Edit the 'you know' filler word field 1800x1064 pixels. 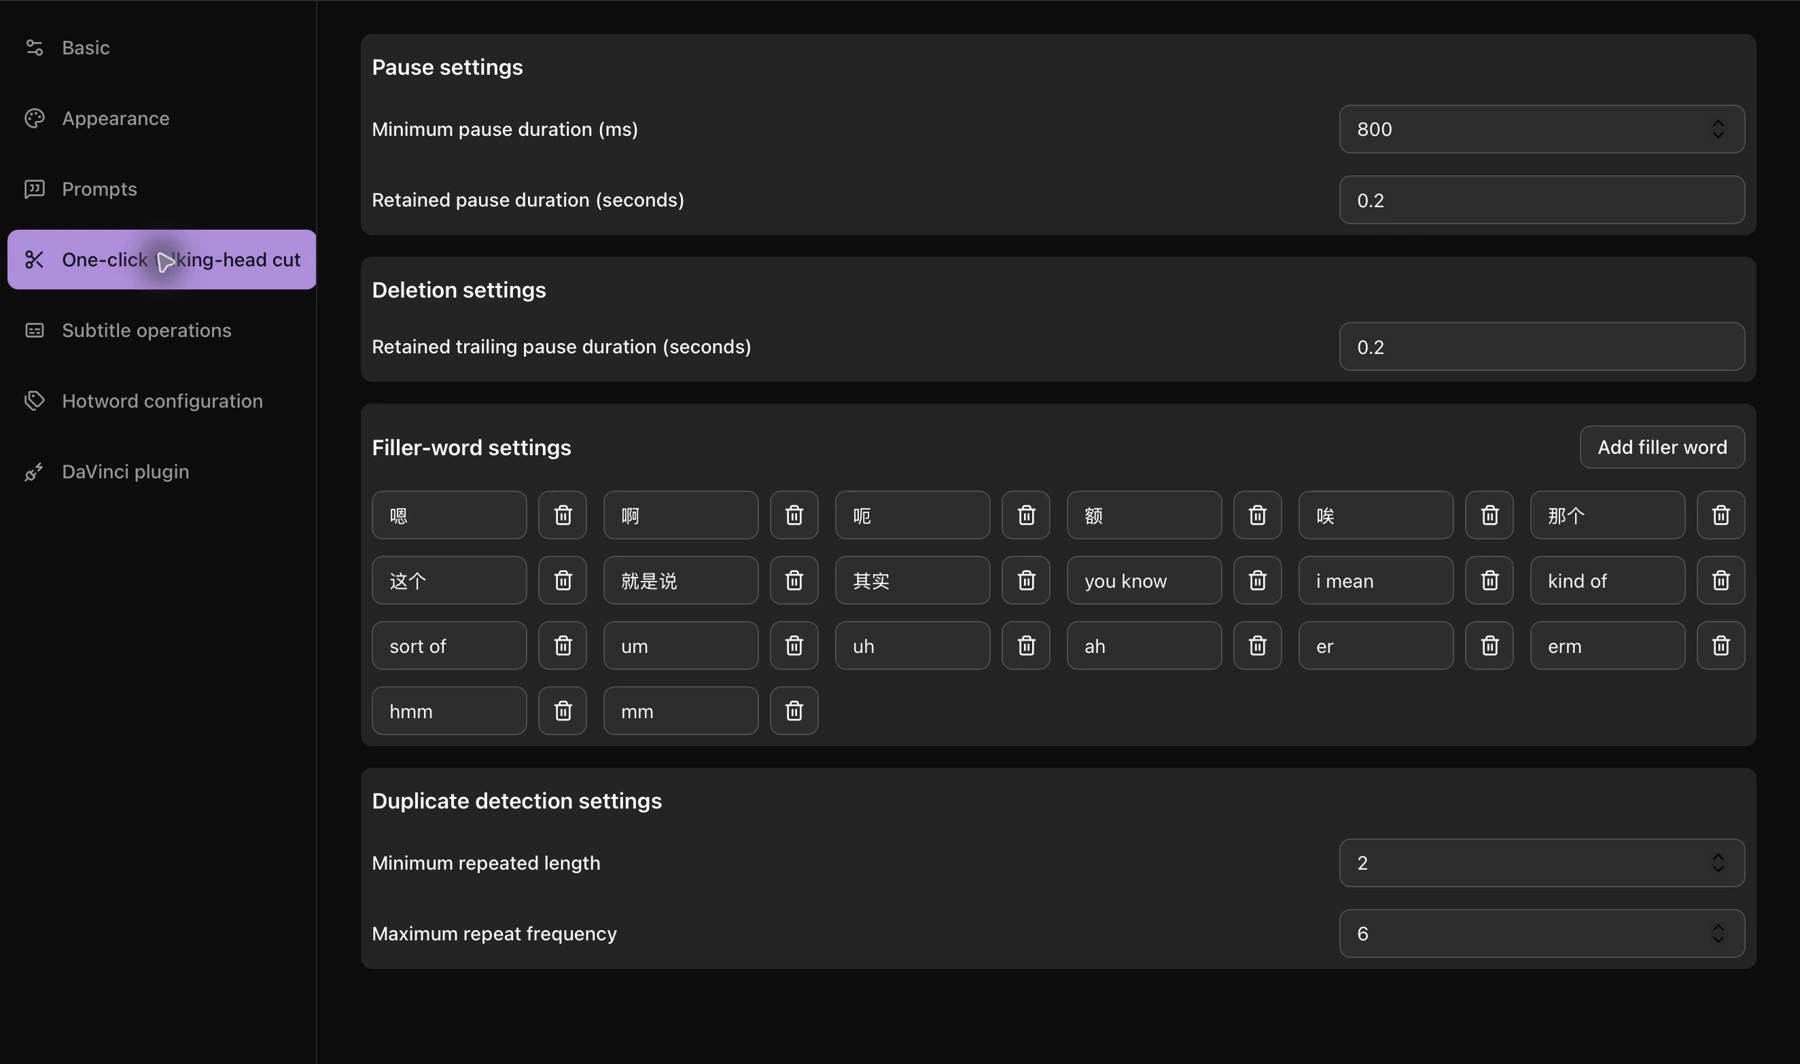coord(1144,580)
